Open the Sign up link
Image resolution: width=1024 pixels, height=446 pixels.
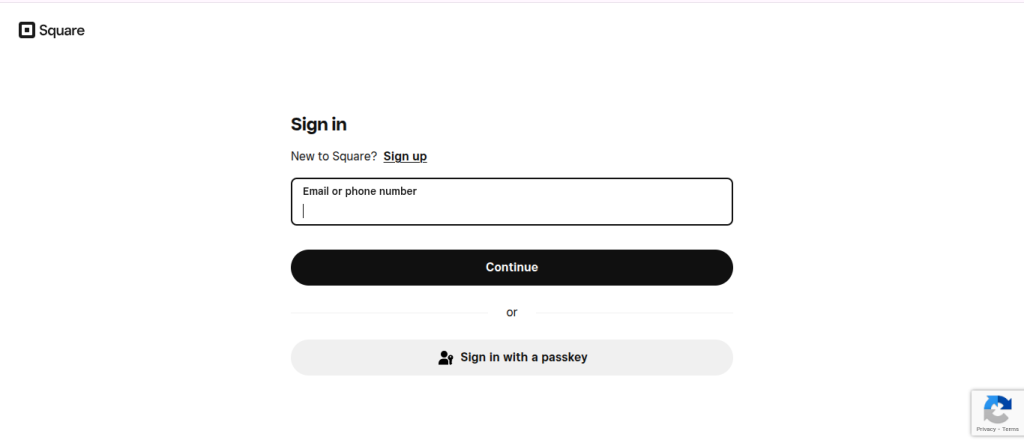coord(405,156)
